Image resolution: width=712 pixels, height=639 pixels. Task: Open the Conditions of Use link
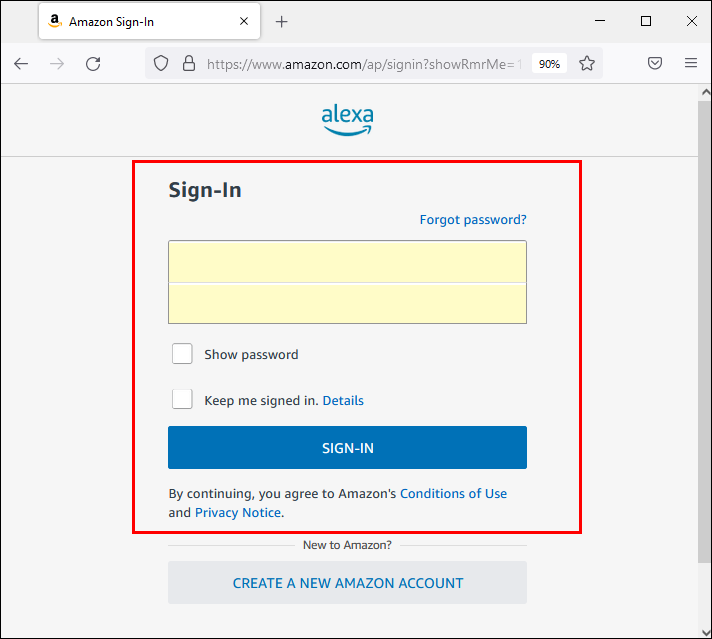tap(453, 494)
